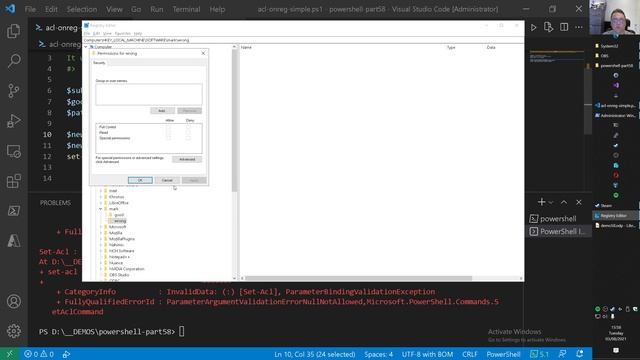640x360 pixels.
Task: Expand the LibreOffice registry key
Action: (101, 203)
